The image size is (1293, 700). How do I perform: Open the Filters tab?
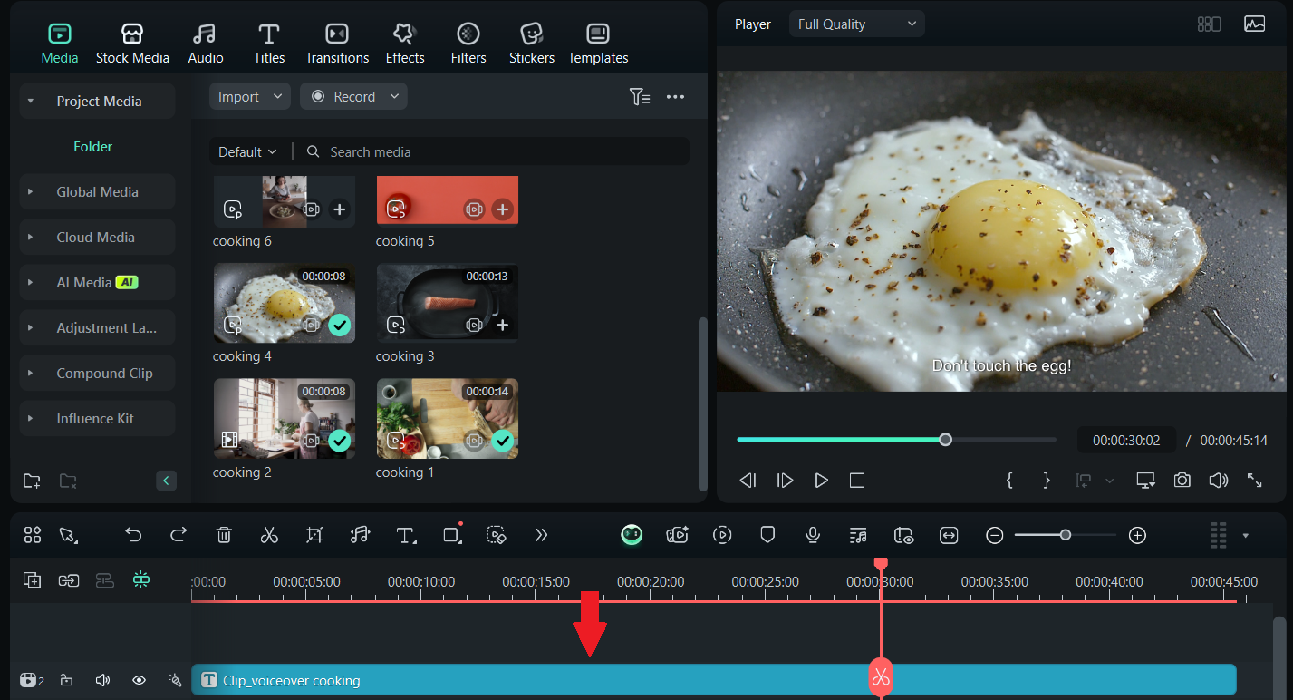(x=468, y=44)
